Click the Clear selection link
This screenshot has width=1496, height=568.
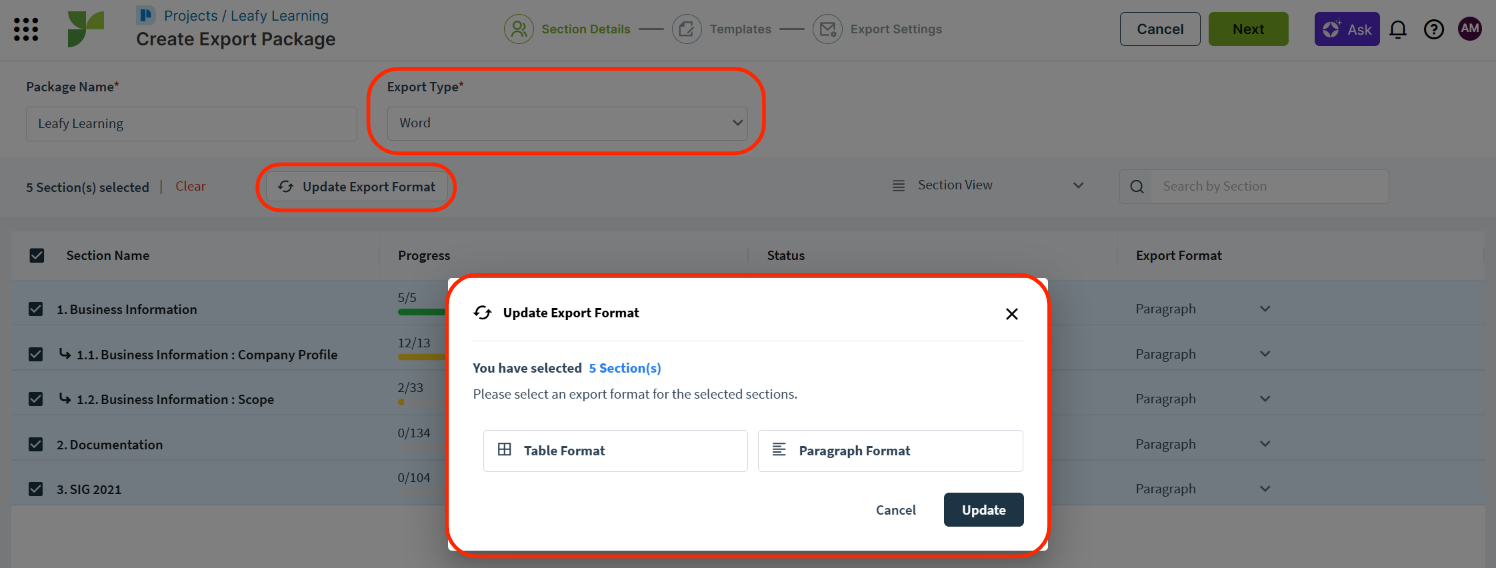point(190,186)
